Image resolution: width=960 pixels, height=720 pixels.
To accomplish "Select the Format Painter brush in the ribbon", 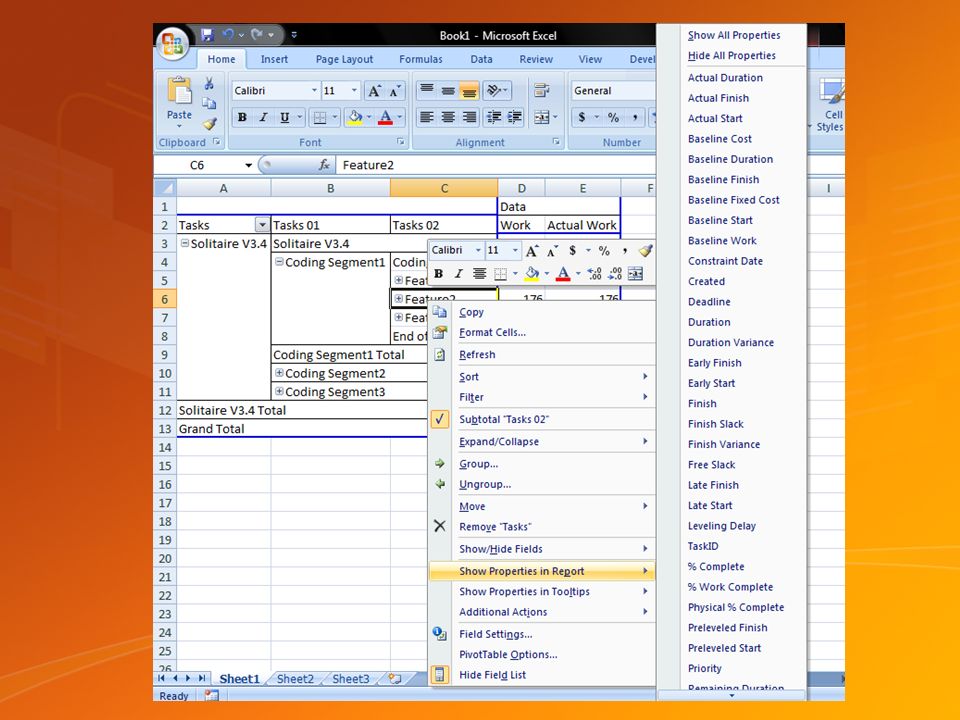I will point(210,124).
